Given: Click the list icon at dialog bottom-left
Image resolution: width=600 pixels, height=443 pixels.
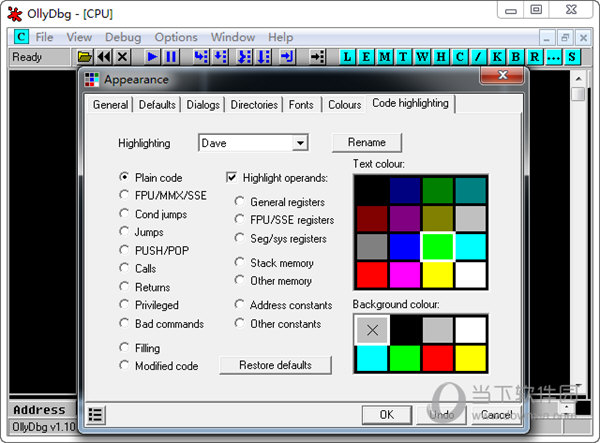Looking at the screenshot, I should click(95, 415).
